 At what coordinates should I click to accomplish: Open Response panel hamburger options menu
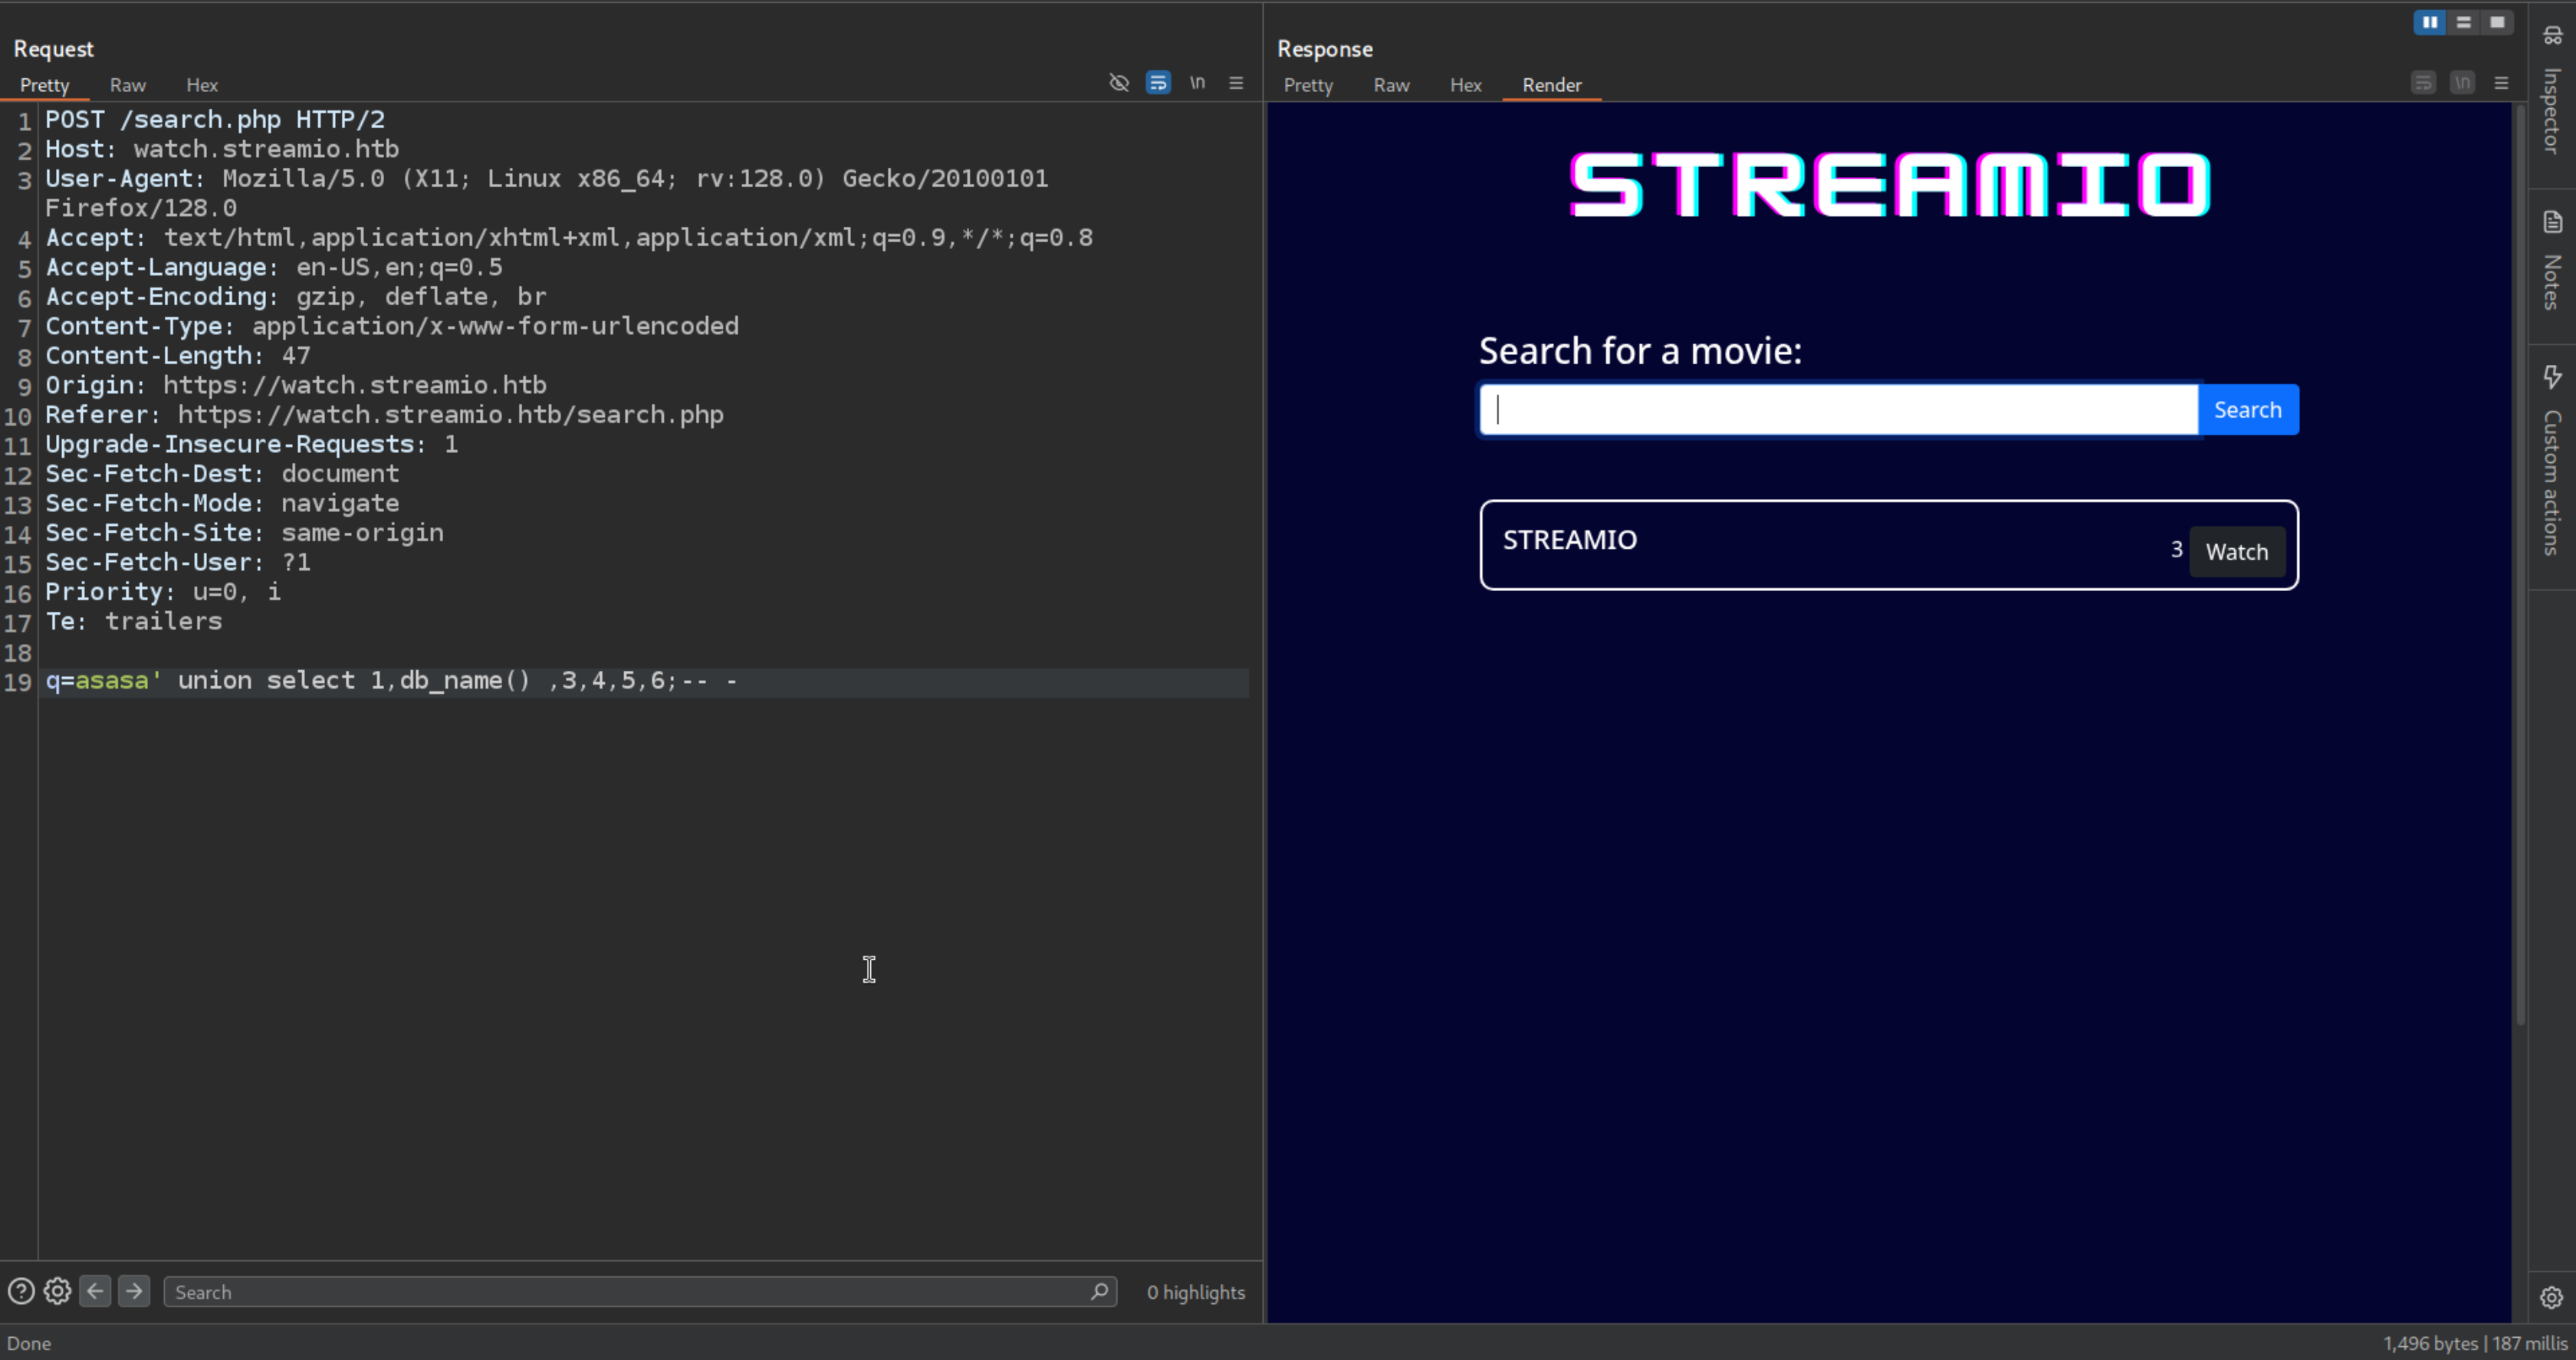2501,83
